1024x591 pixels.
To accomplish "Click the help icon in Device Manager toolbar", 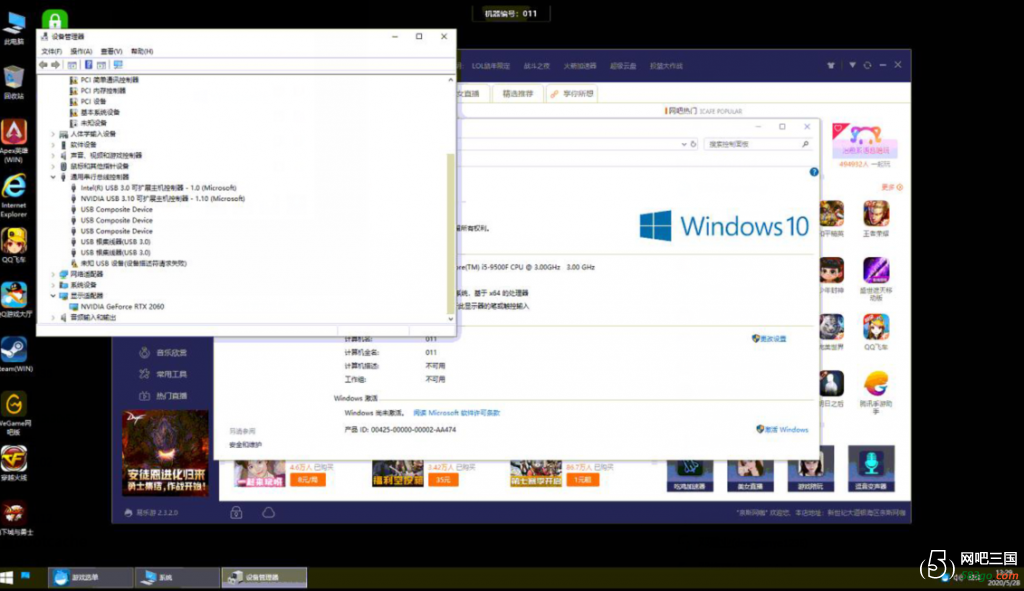I will click(88, 64).
